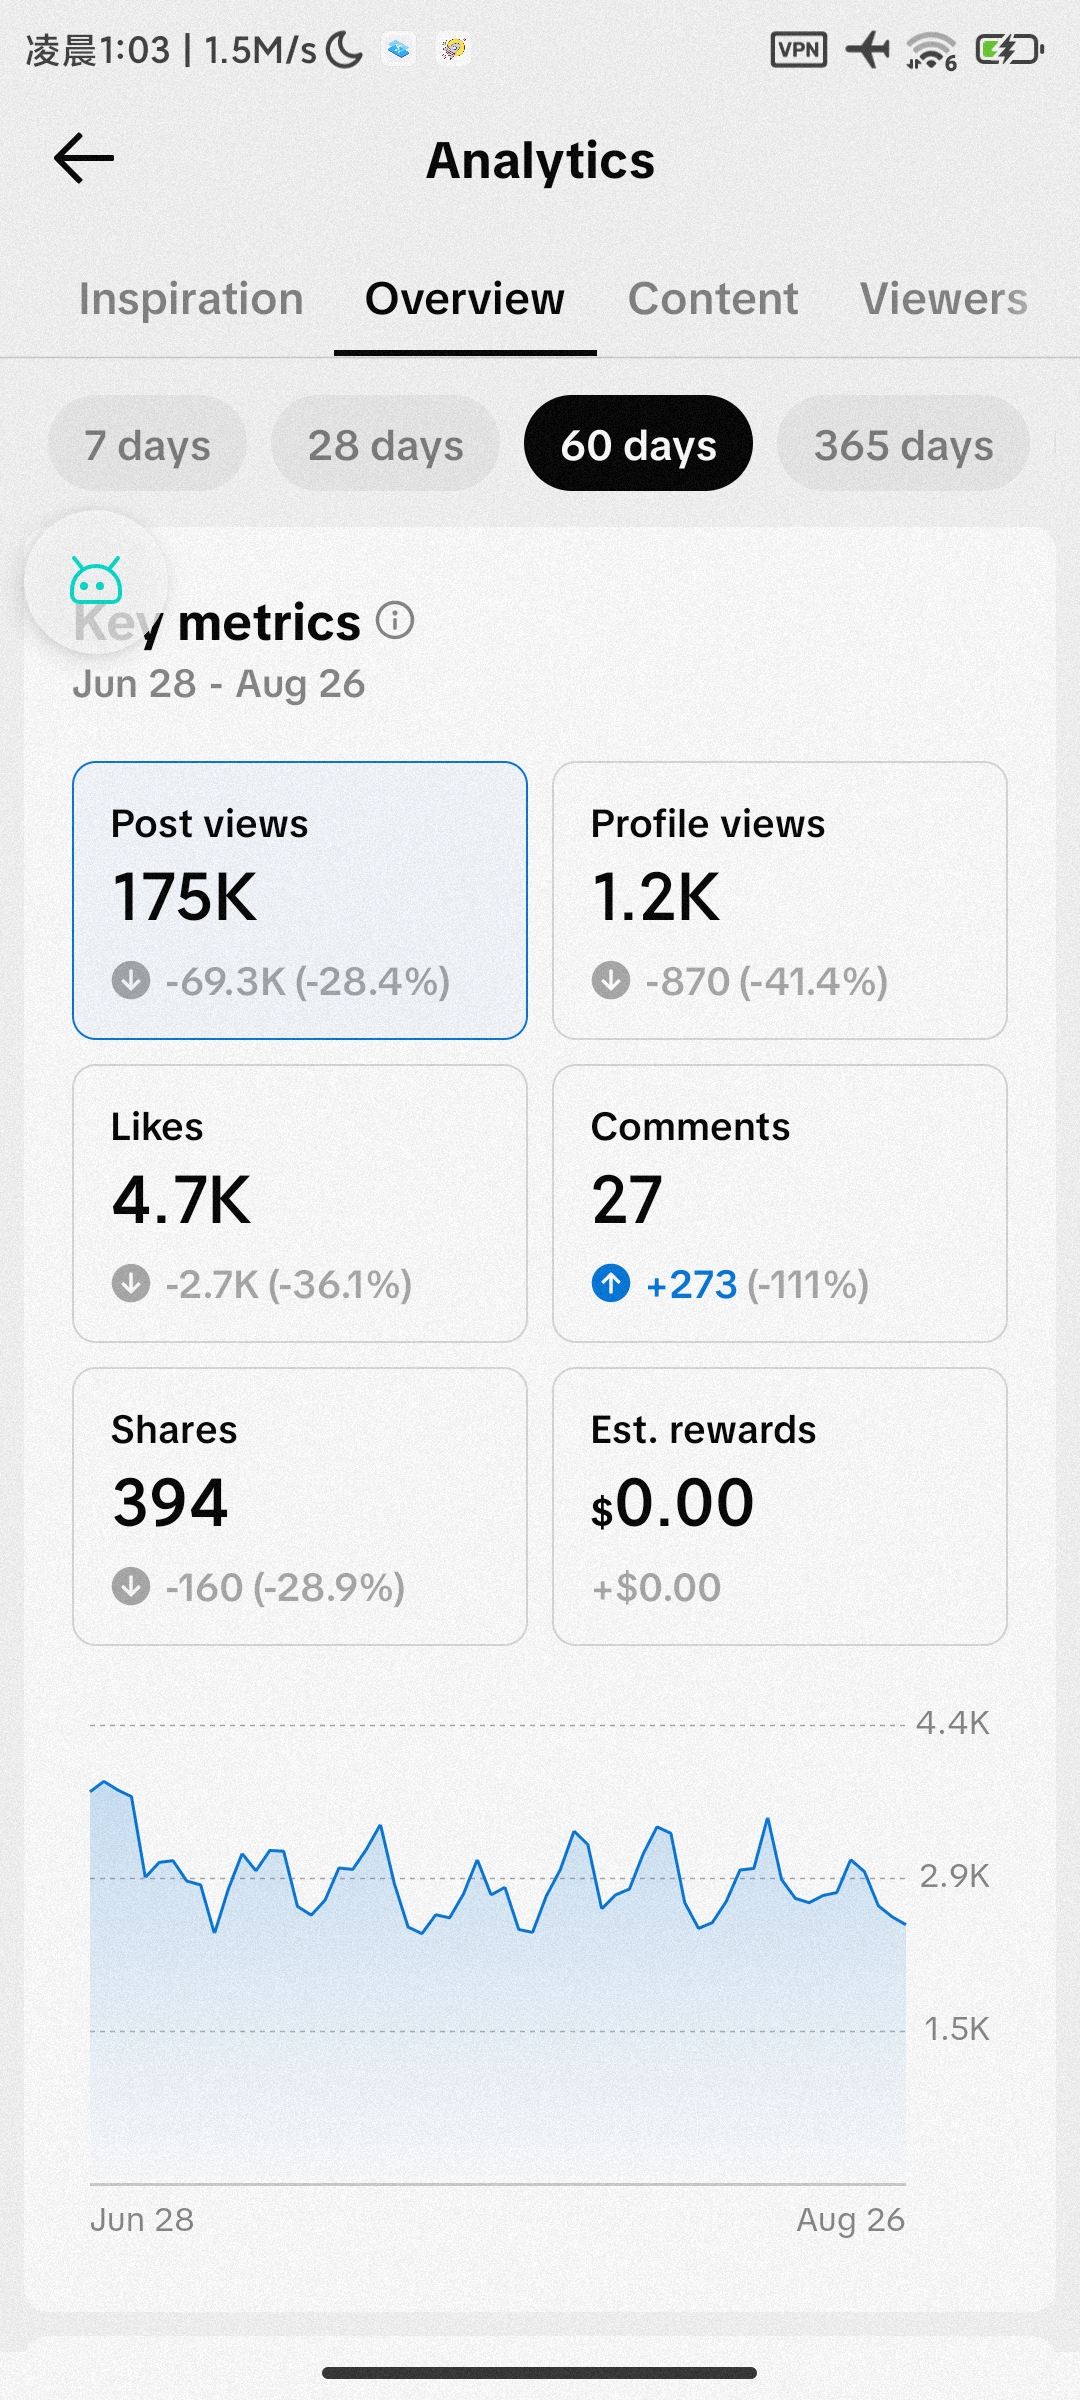The image size is (1080, 2400).
Task: Open the Viewers tab
Action: (x=944, y=299)
